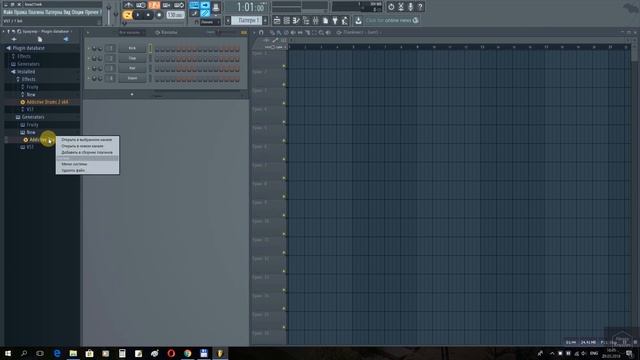
Task: Open the Линия snap dropdown
Action: click(x=210, y=22)
